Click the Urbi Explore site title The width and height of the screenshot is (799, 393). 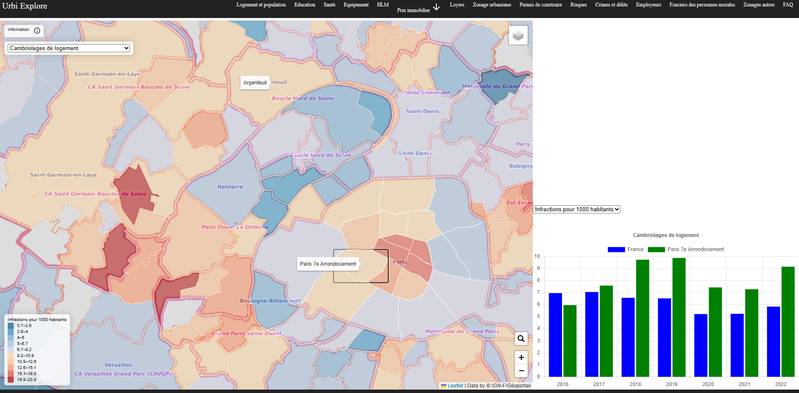coord(24,7)
